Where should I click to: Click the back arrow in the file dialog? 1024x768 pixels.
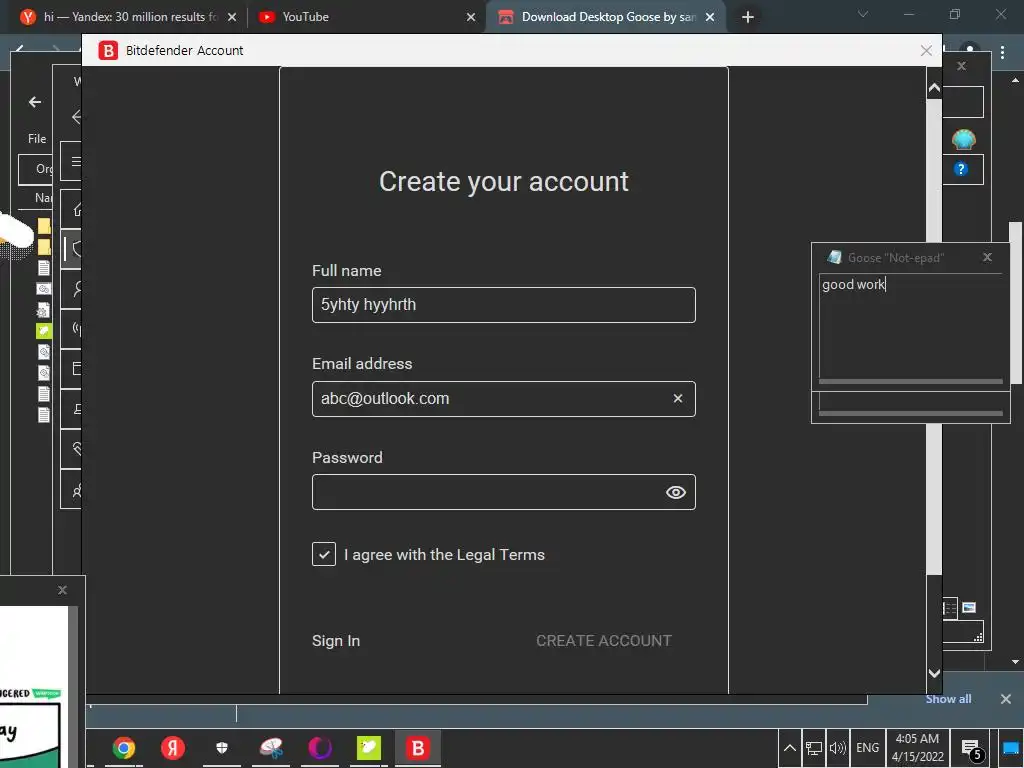(35, 102)
